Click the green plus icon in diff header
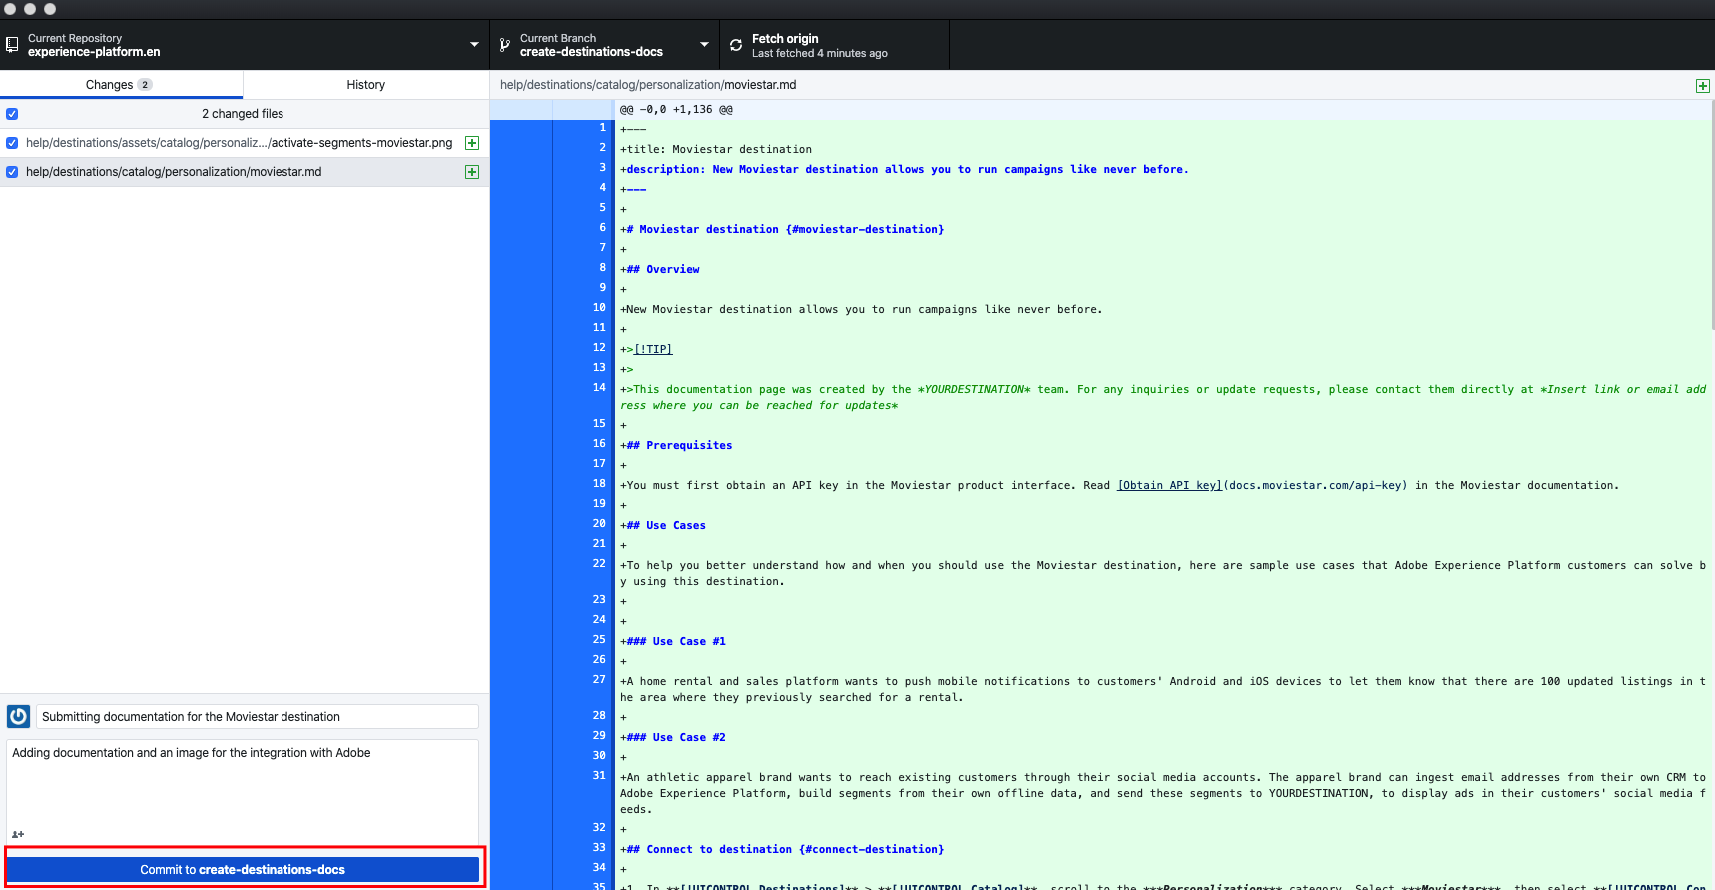 pos(1702,86)
